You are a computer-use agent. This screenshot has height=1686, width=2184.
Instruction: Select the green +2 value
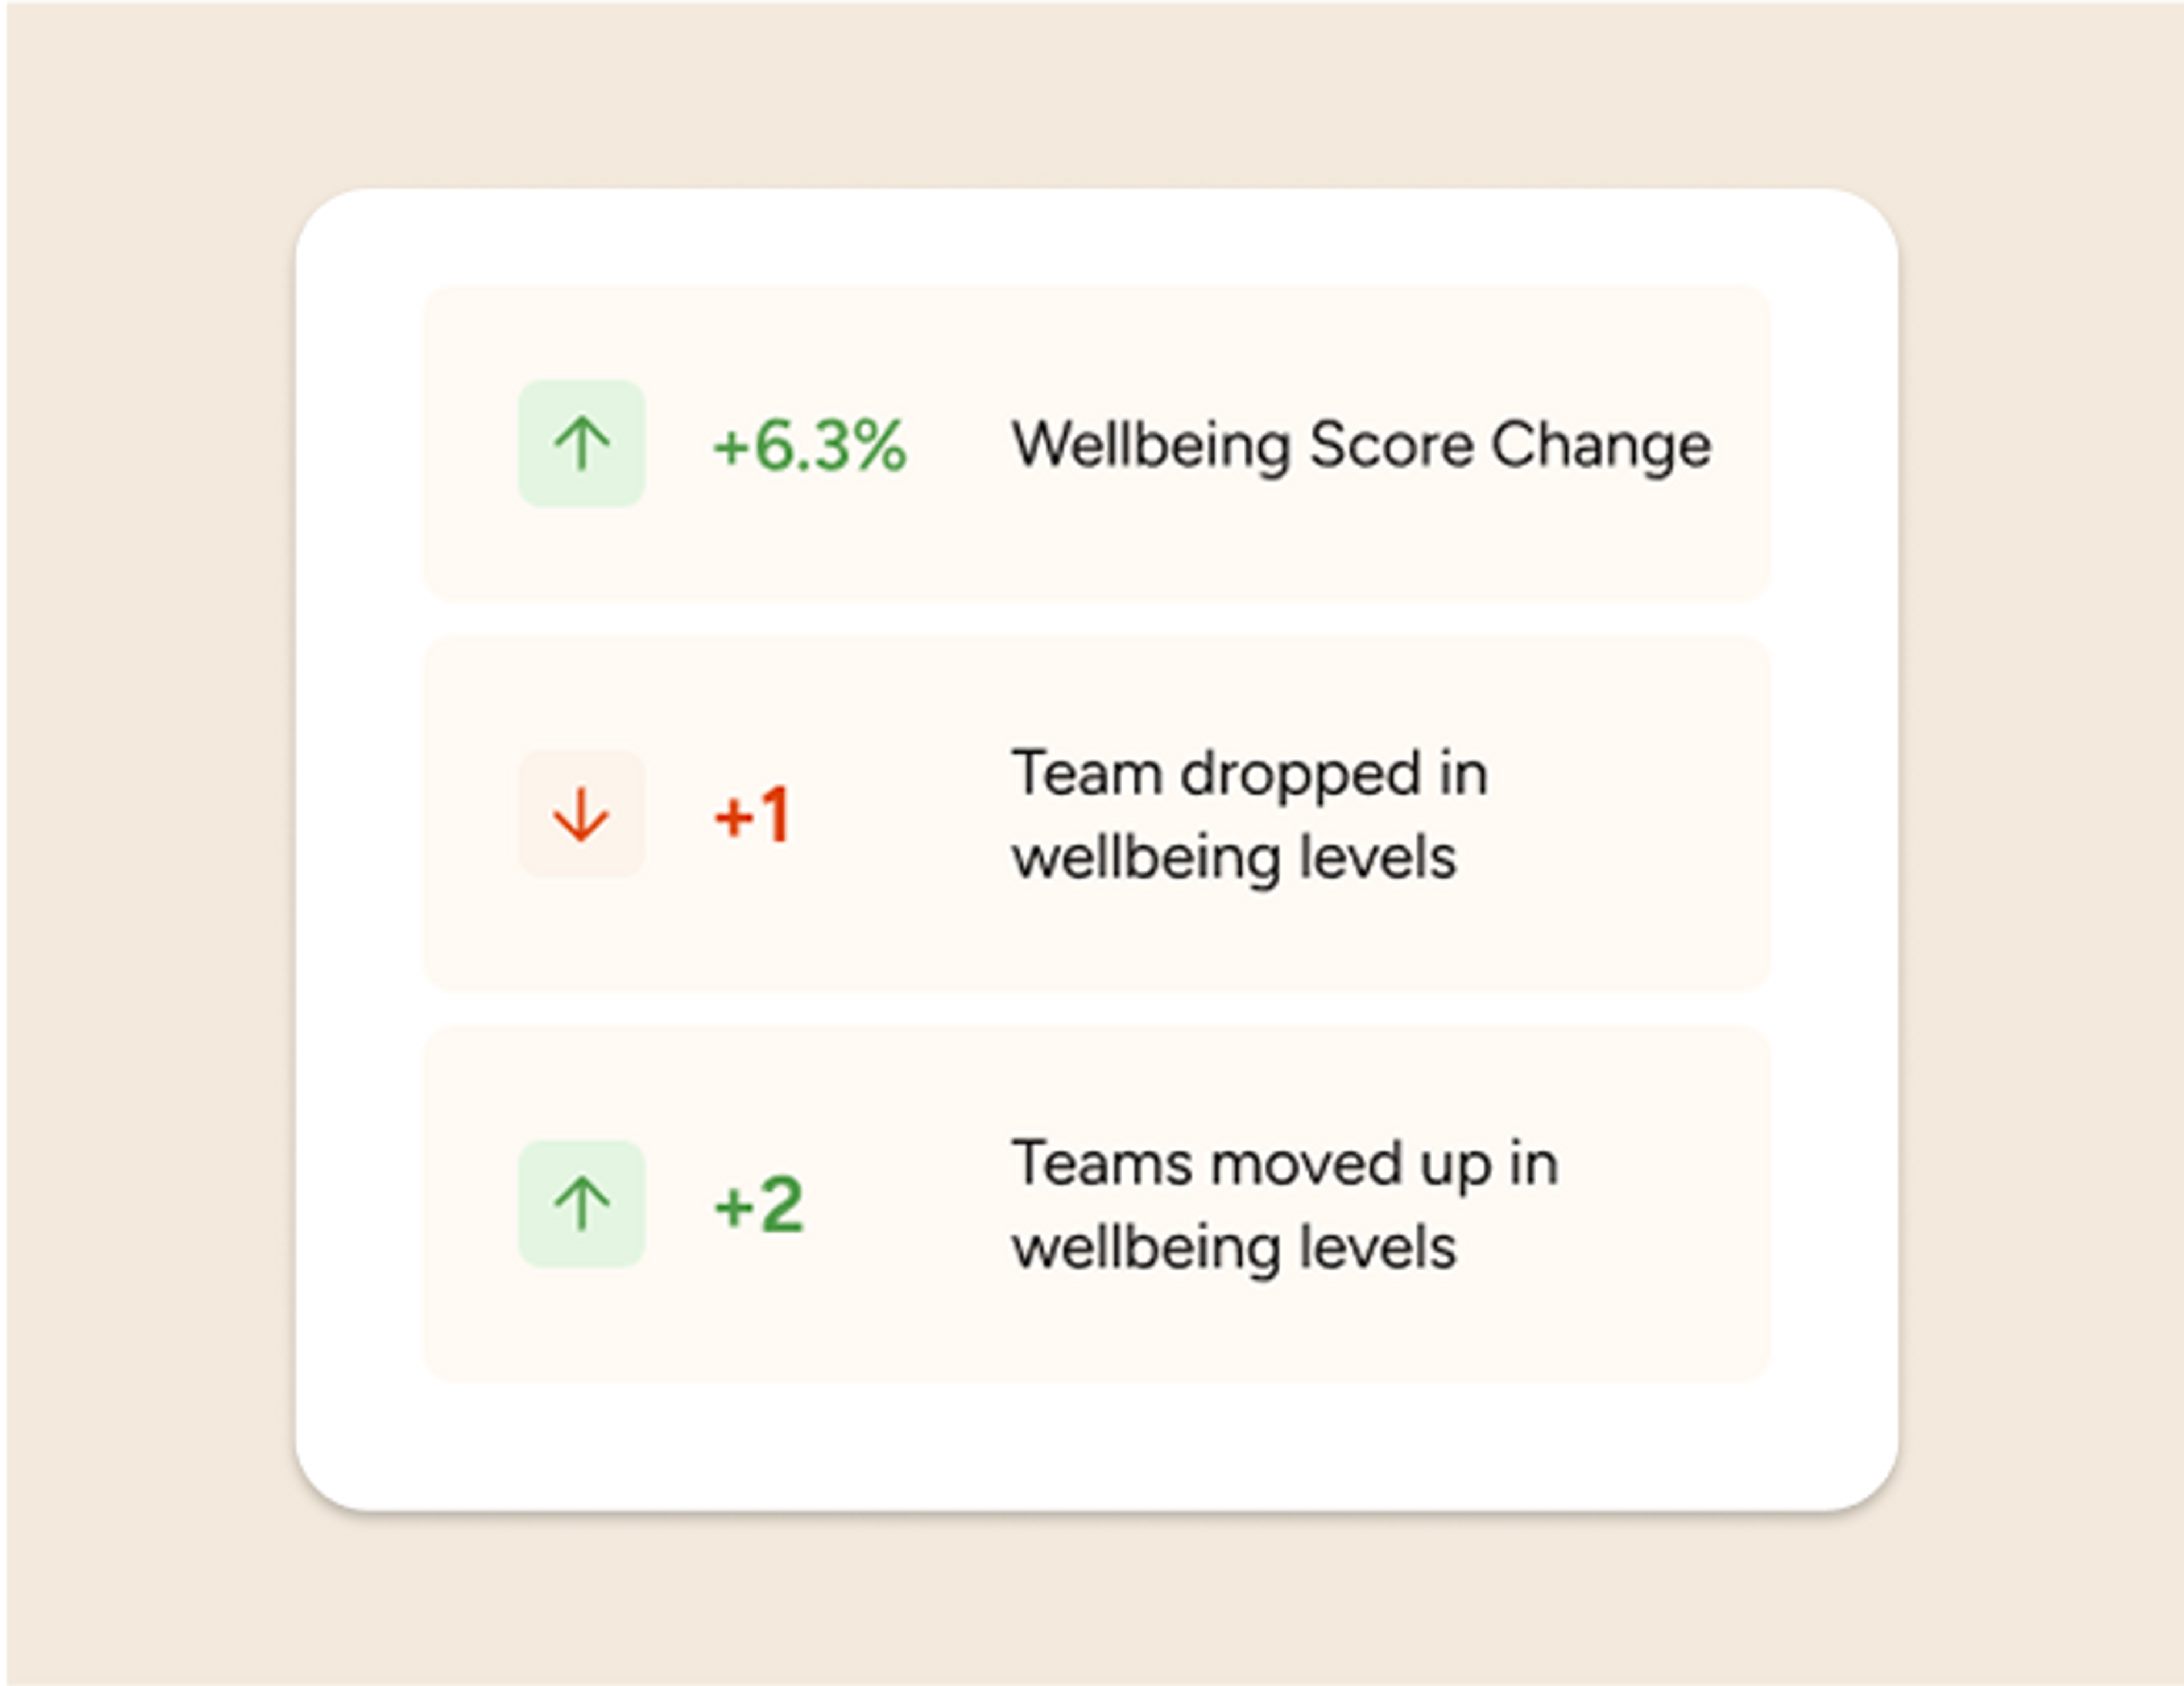click(759, 1205)
